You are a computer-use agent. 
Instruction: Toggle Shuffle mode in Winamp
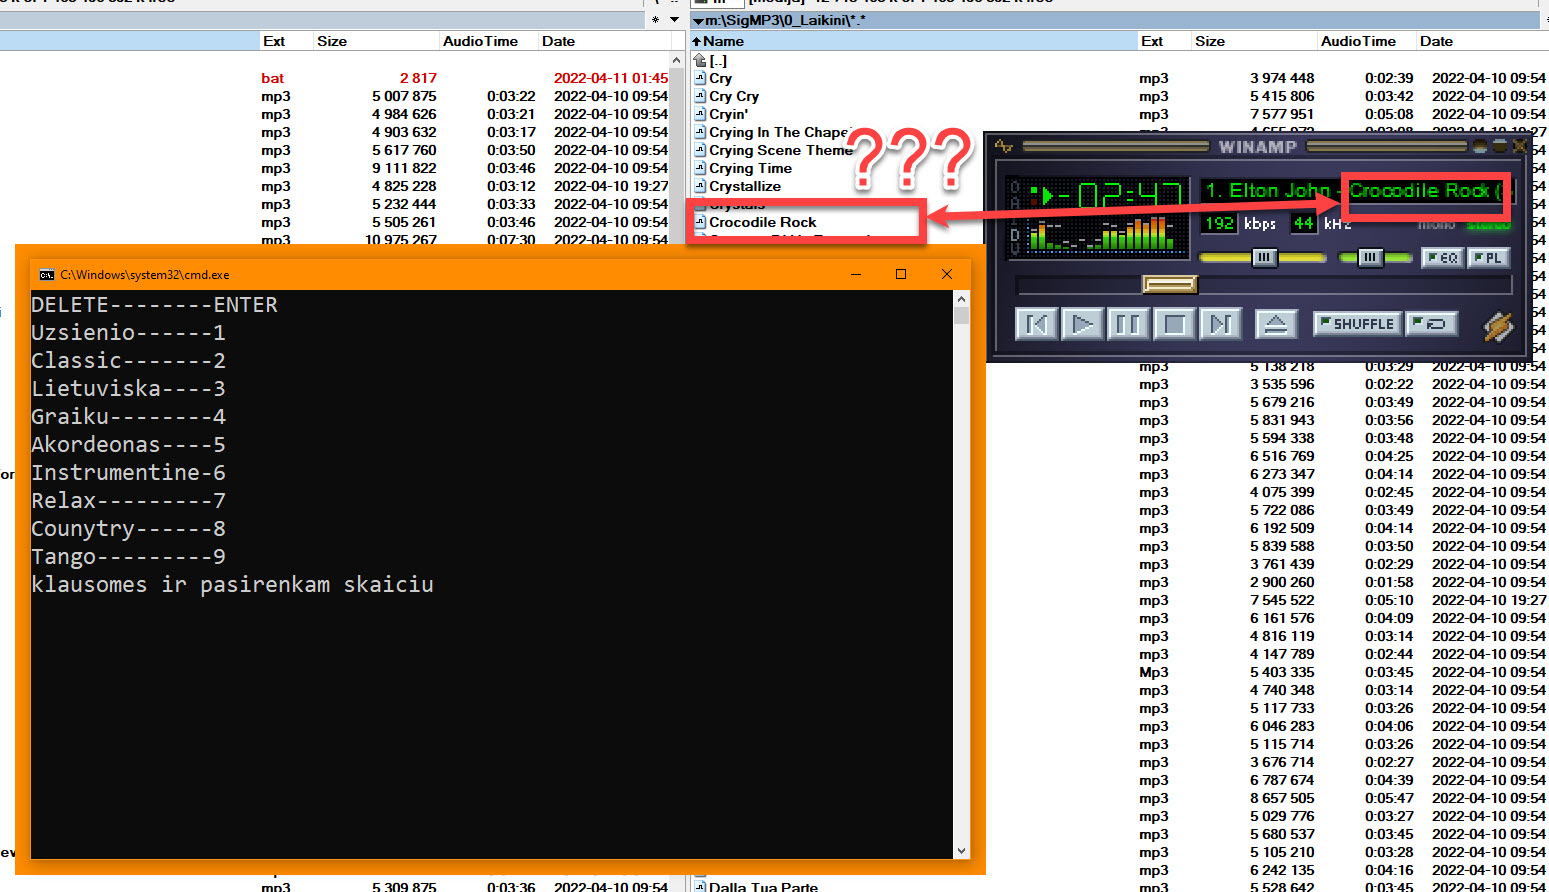(1356, 324)
